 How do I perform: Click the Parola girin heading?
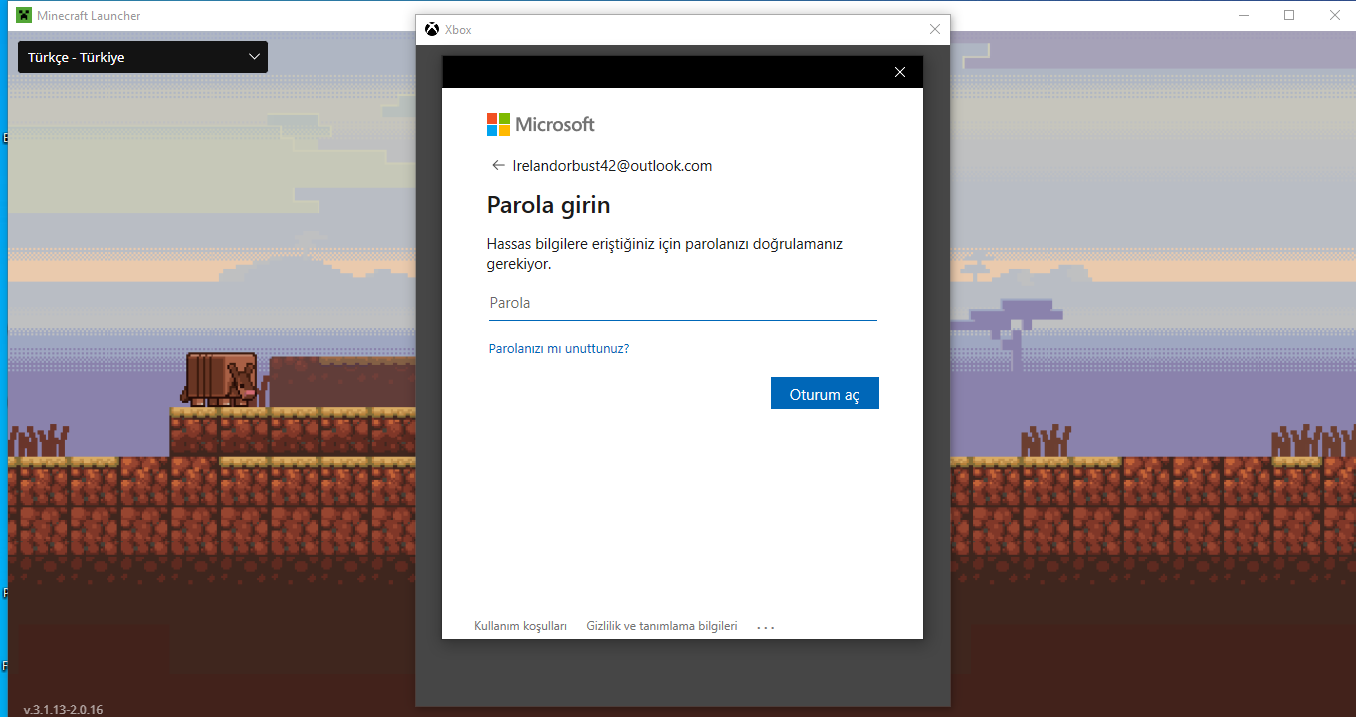pyautogui.click(x=548, y=206)
